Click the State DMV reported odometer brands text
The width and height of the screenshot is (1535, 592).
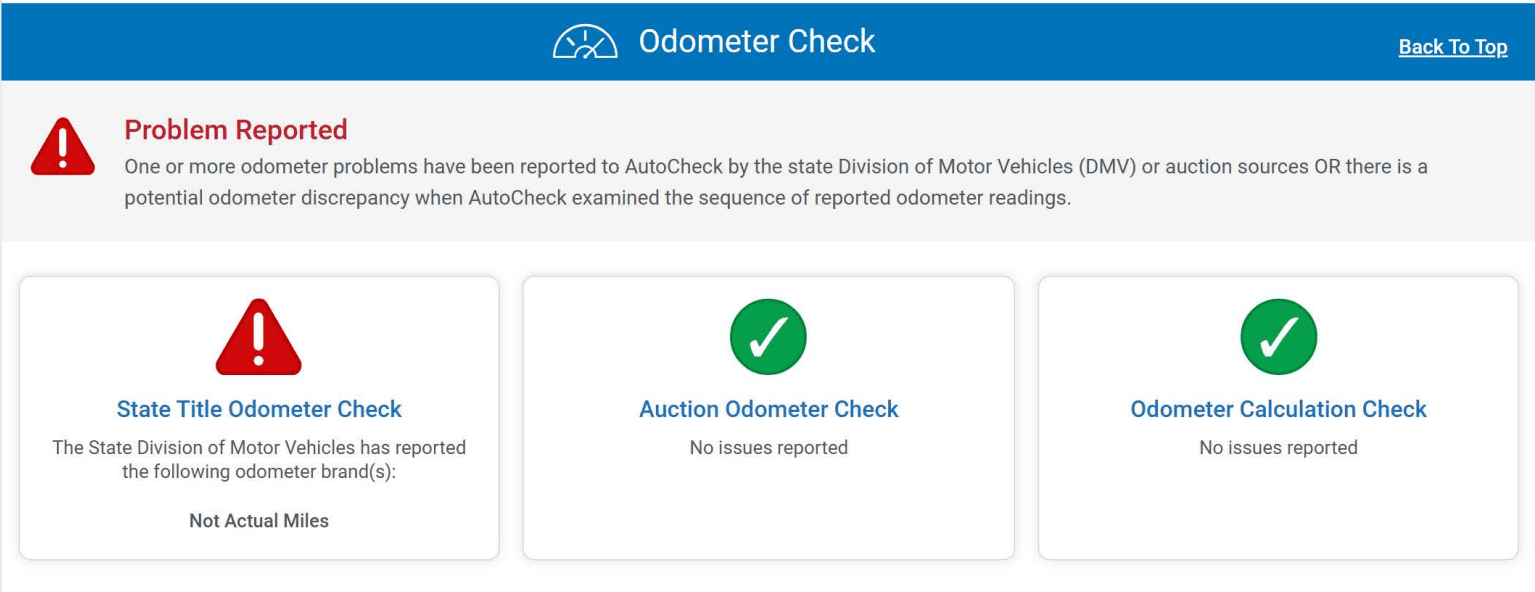(259, 459)
